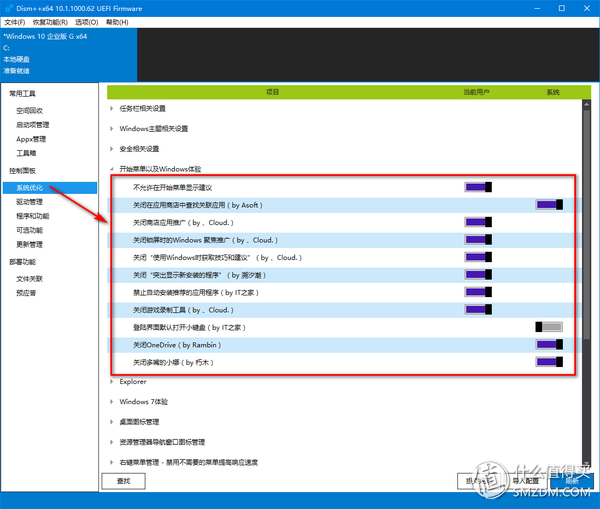Expand the Explorer group
Viewport: 600px width, 509px height.
click(111, 382)
